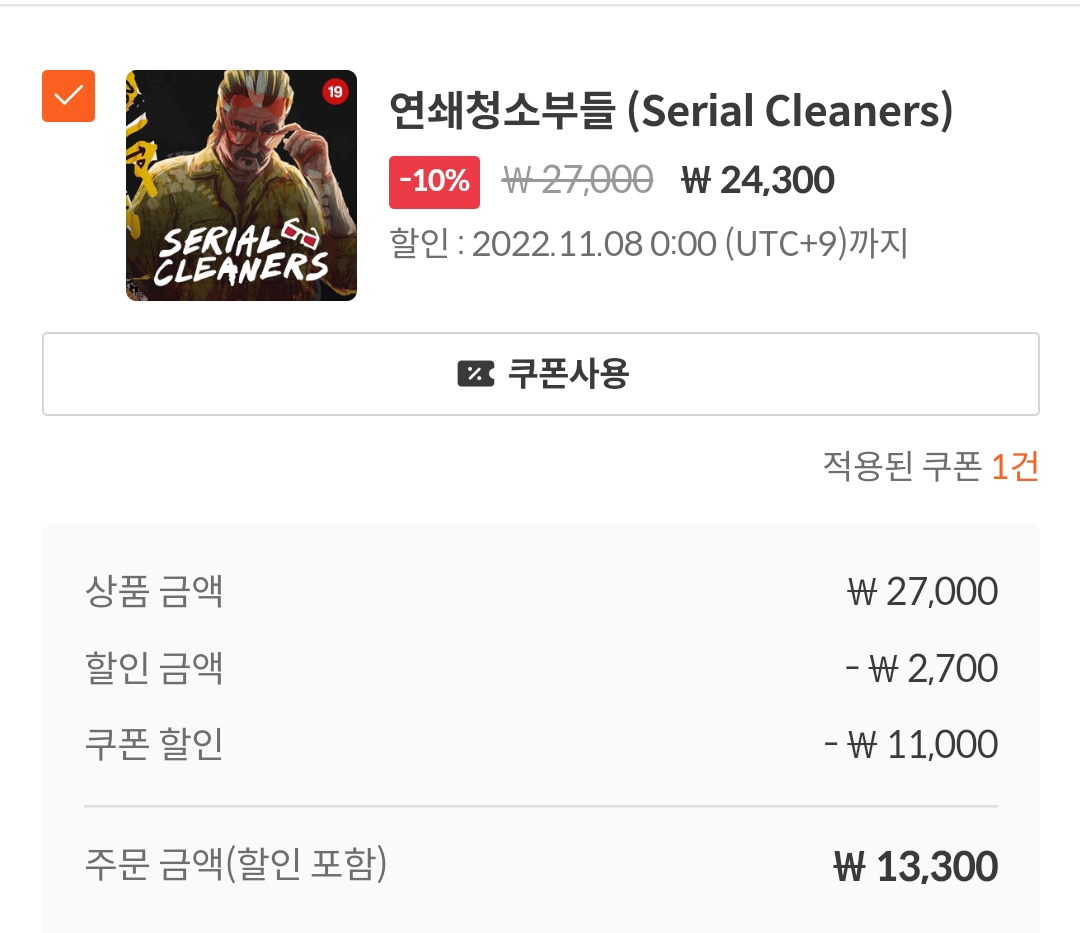Uncheck the Serial Cleaners item checkbox
This screenshot has height=933, width=1080.
[x=68, y=96]
